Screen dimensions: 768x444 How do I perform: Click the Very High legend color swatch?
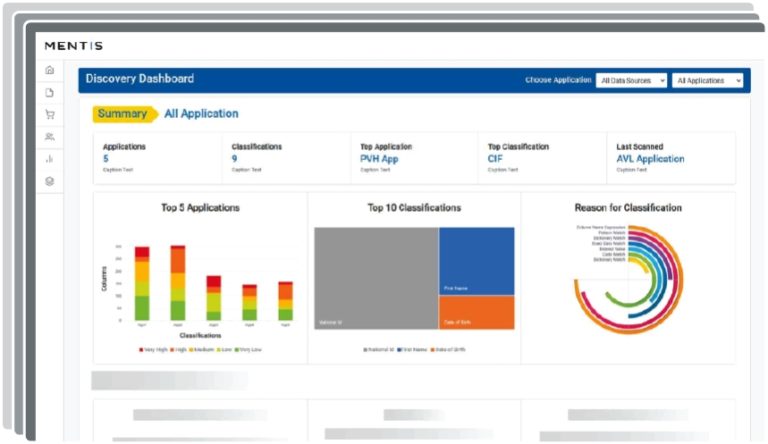(140, 349)
